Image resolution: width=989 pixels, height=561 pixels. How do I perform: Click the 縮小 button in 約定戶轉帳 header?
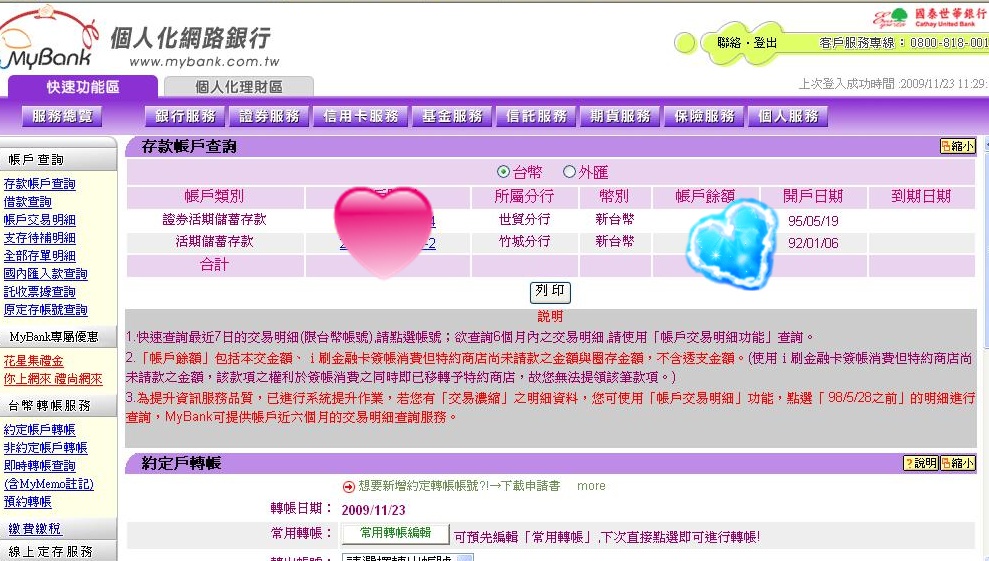click(x=957, y=463)
